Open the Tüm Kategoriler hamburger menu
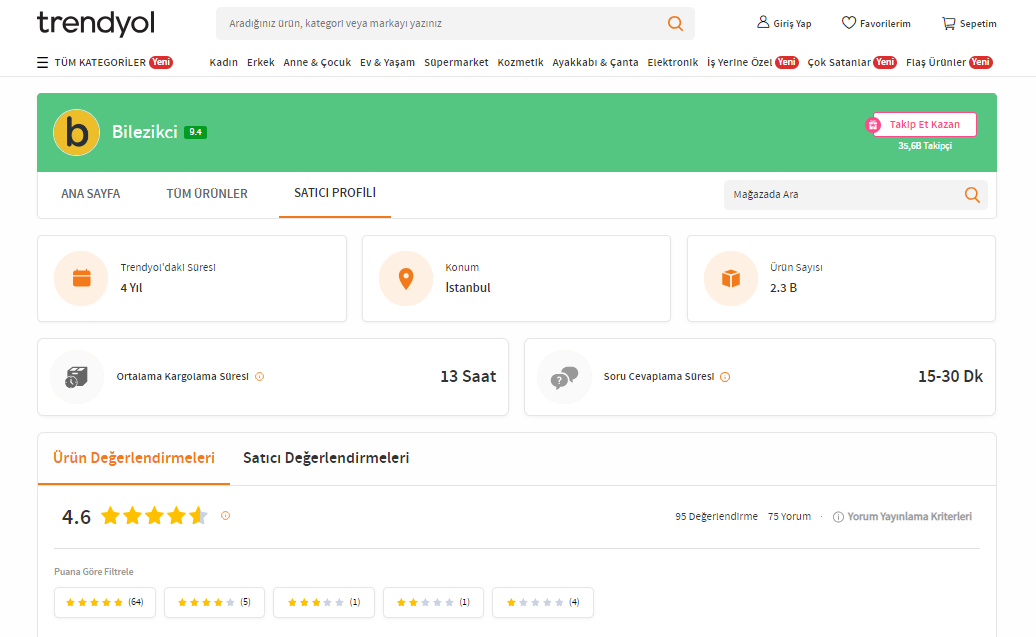Viewport: 1036px width, 637px height. pos(42,62)
